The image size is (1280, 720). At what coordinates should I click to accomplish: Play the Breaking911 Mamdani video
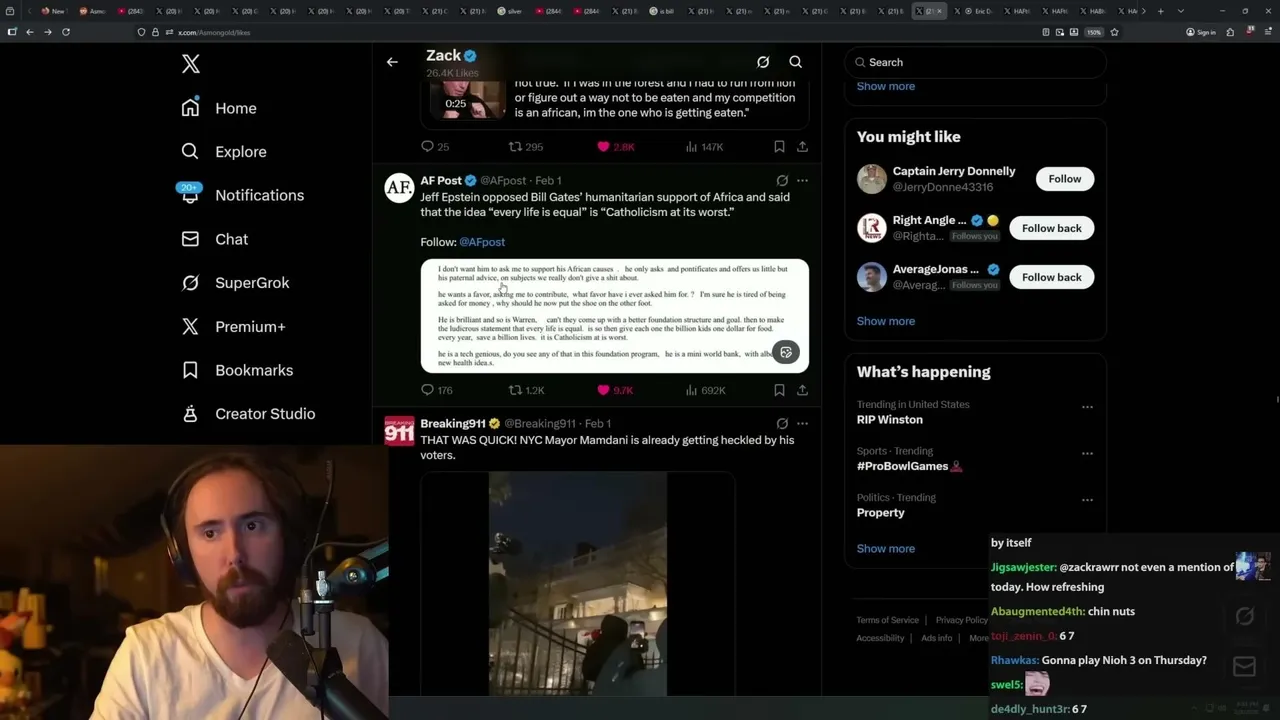coord(577,584)
